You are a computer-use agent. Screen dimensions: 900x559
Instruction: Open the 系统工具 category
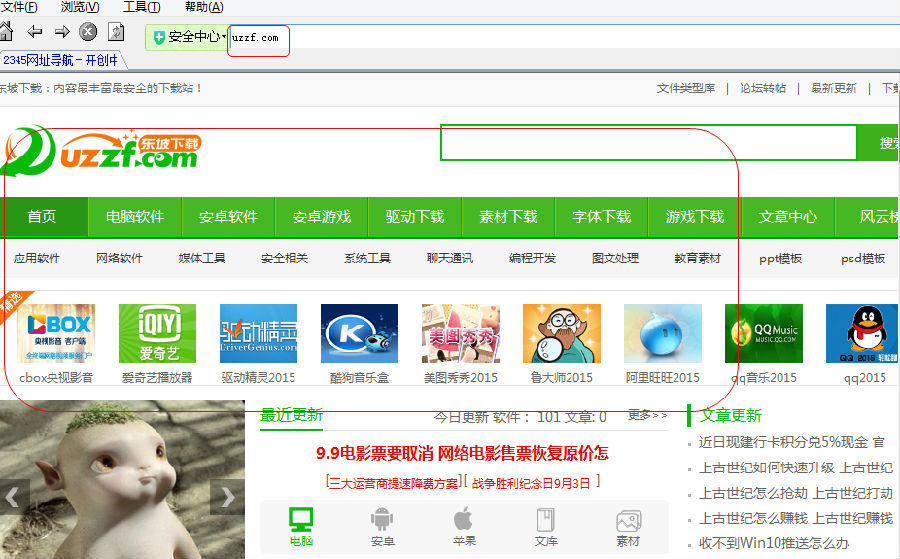tap(367, 258)
